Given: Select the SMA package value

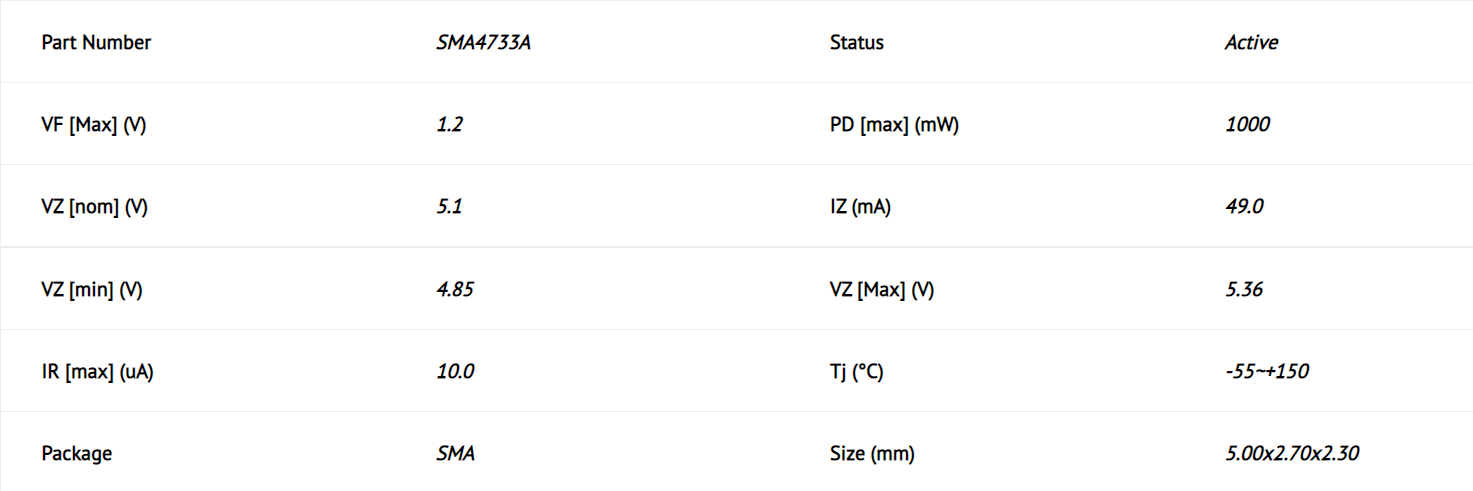Looking at the screenshot, I should click(x=455, y=454).
